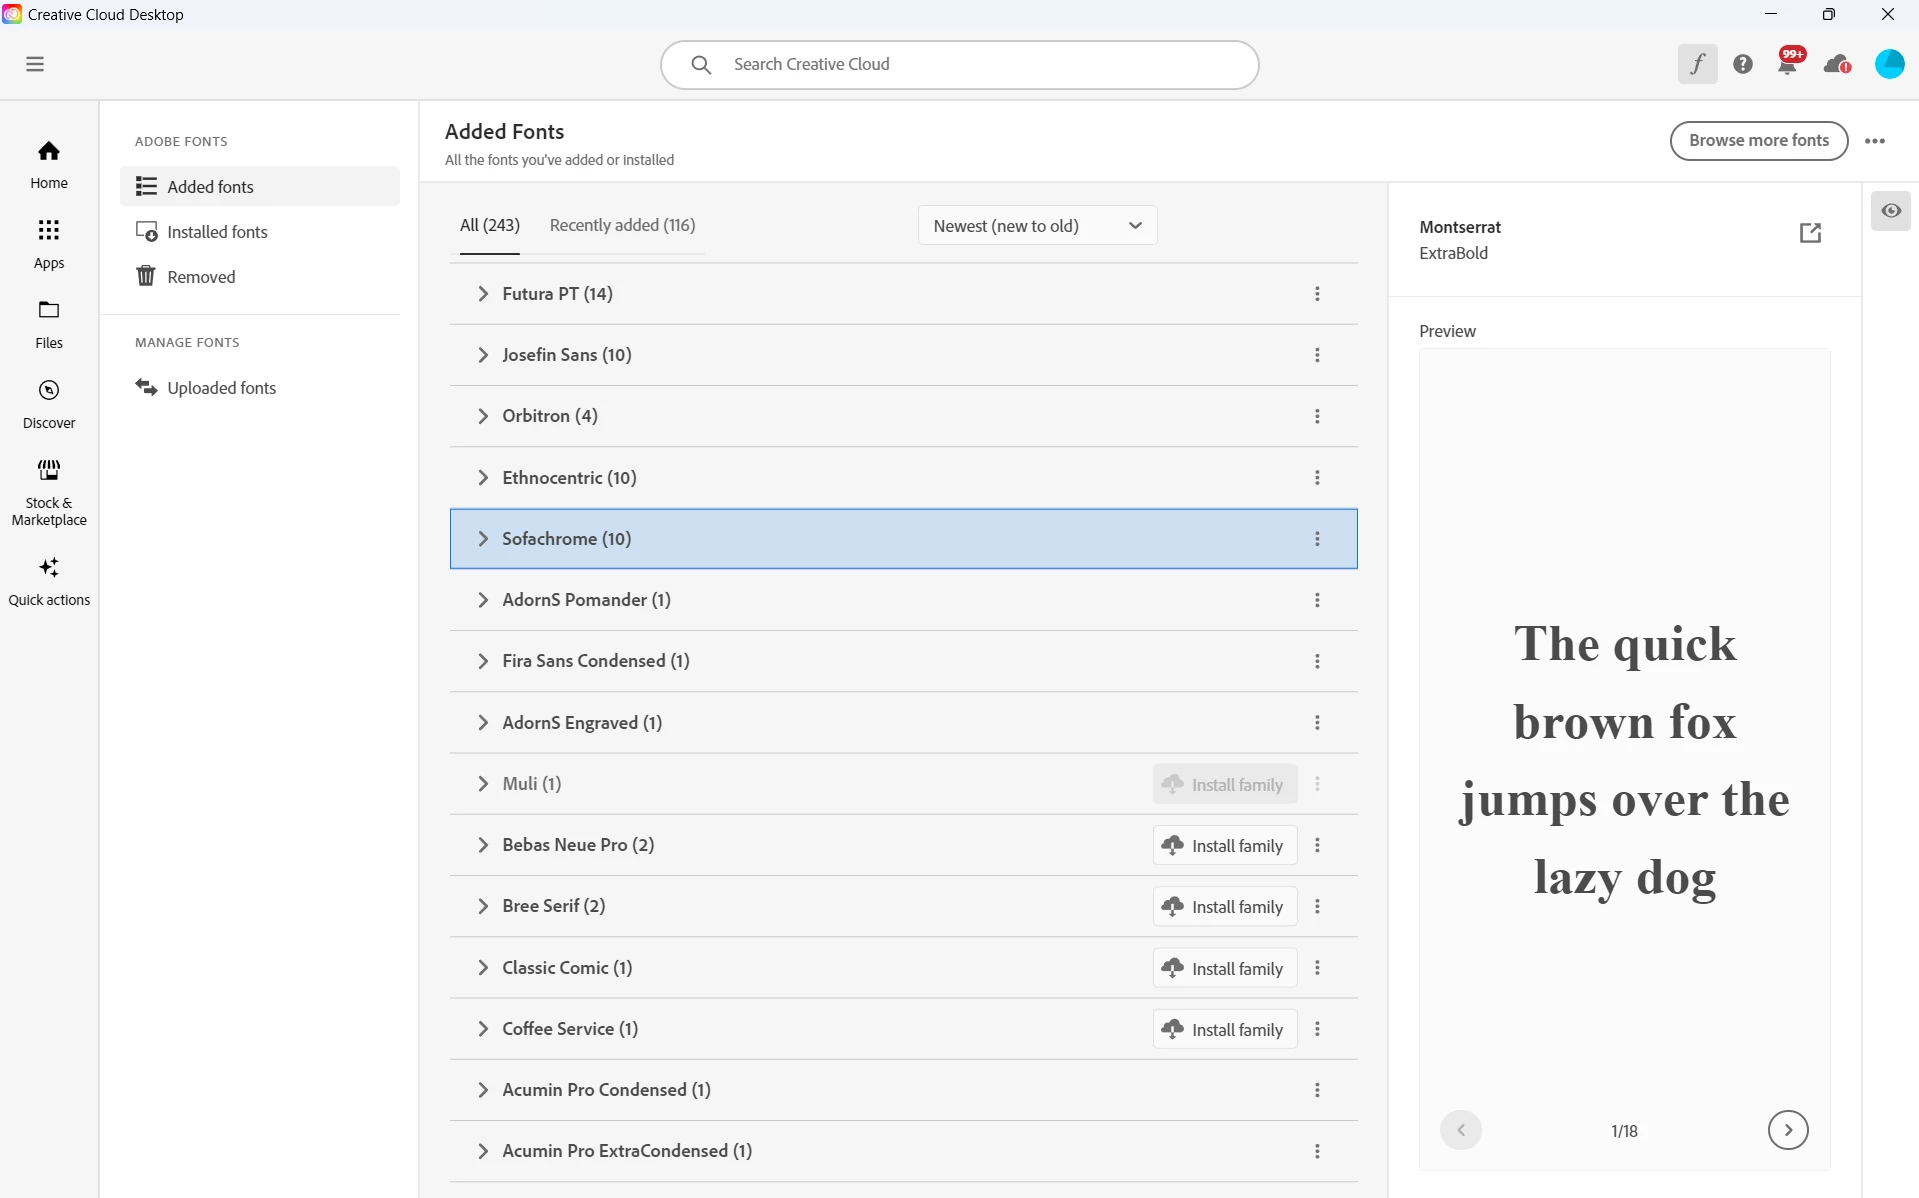Open the user profile avatar
This screenshot has width=1919, height=1198.
1890,64
